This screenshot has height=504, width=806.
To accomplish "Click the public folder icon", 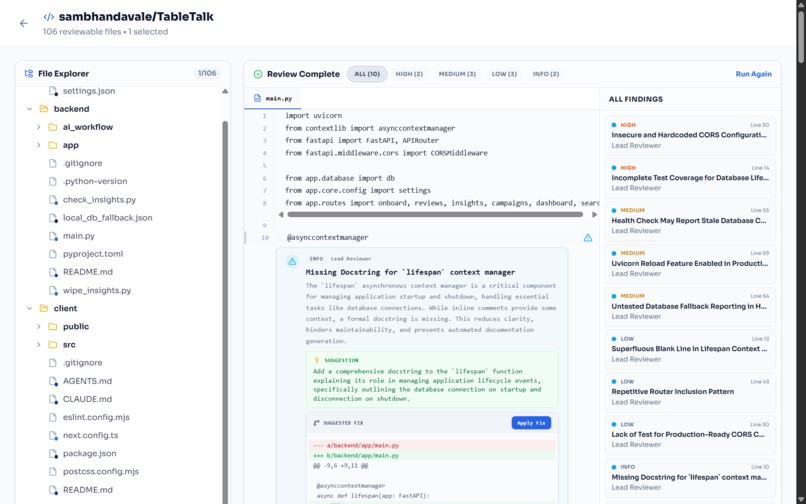I will click(52, 327).
